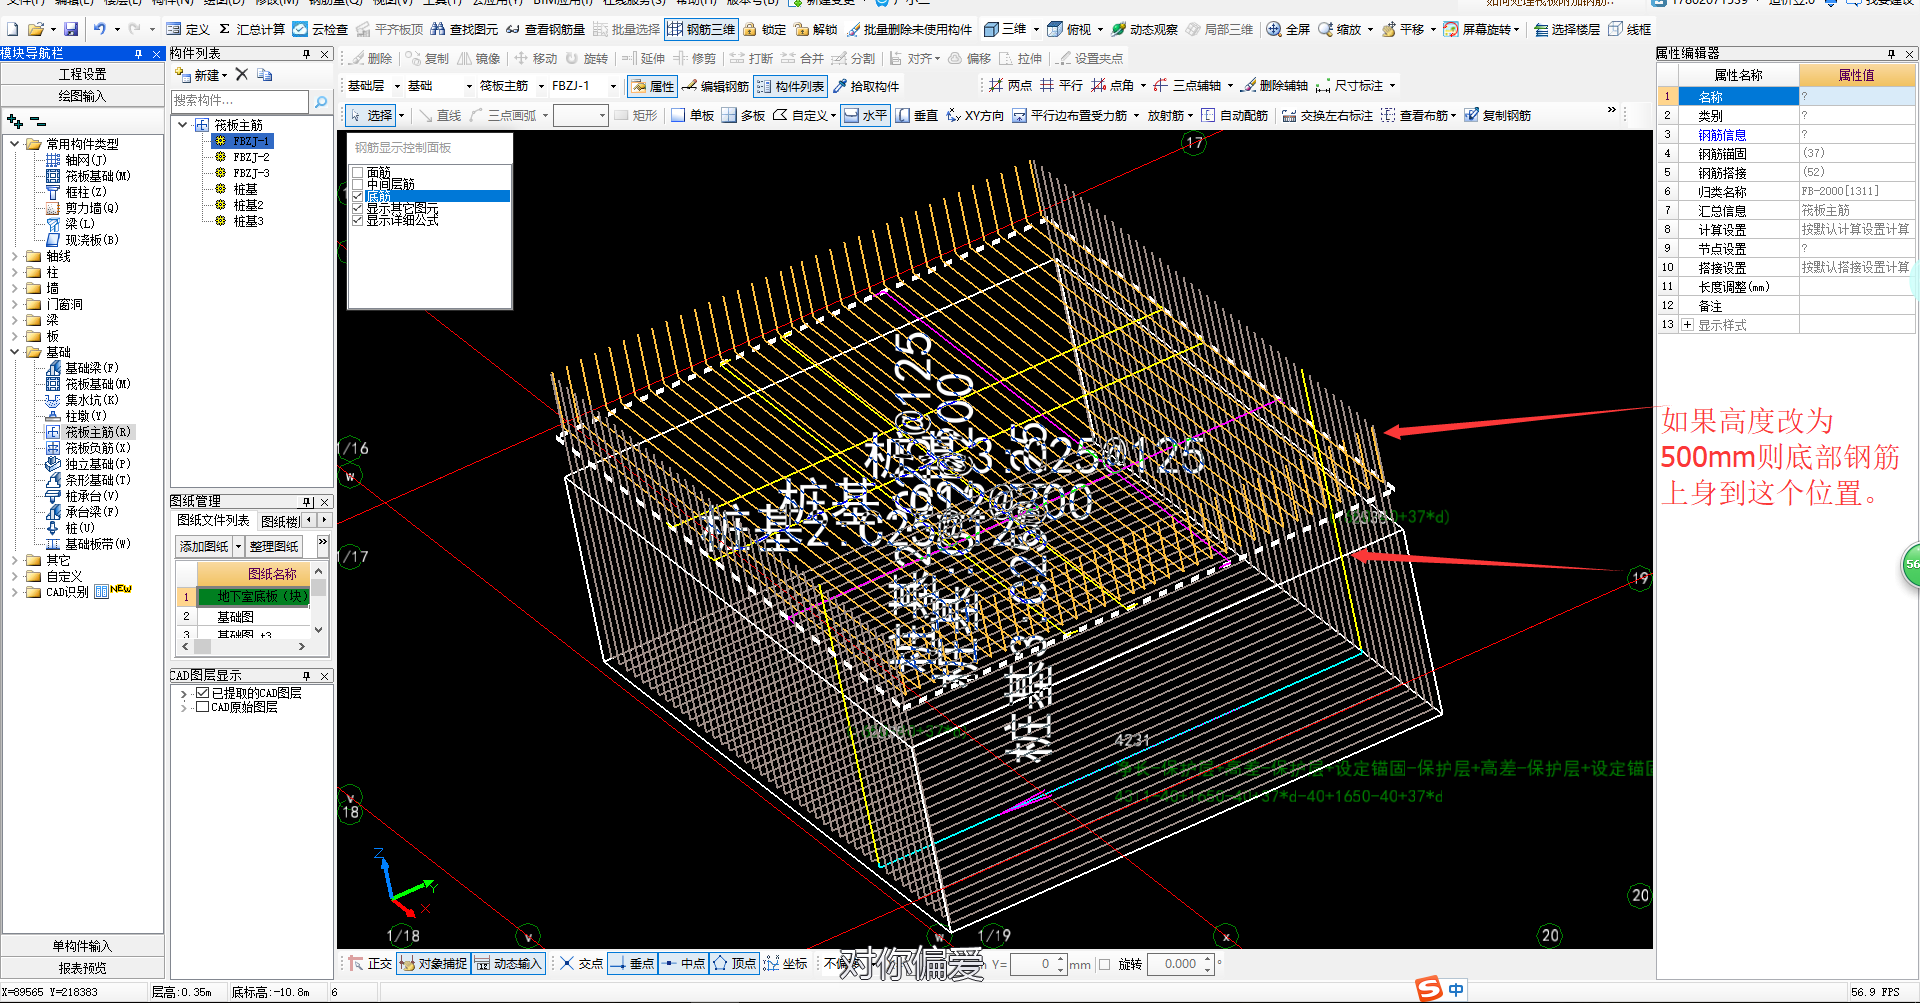The width and height of the screenshot is (1920, 1003).
Task: Expand 显示样式 property row
Action: tap(1687, 325)
